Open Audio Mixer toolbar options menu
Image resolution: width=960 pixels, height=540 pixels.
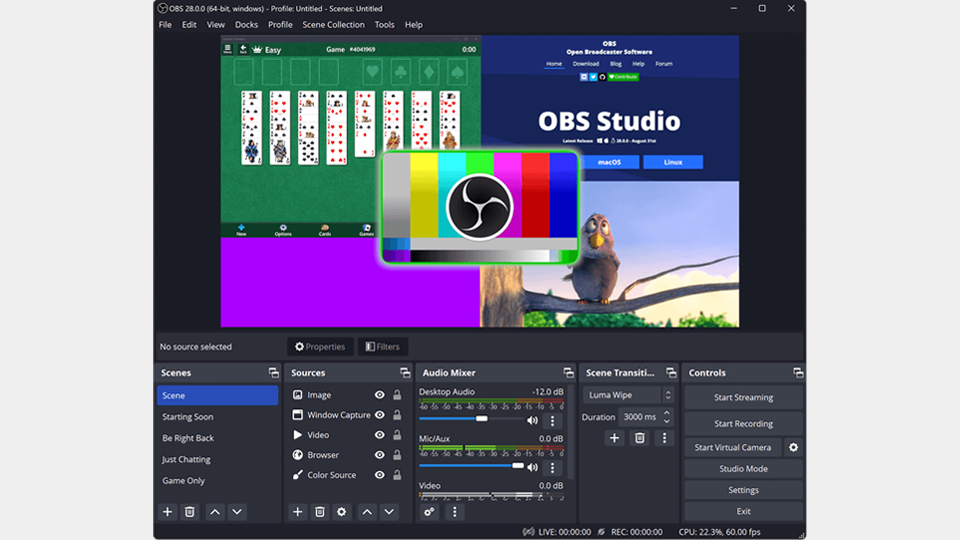coord(454,512)
